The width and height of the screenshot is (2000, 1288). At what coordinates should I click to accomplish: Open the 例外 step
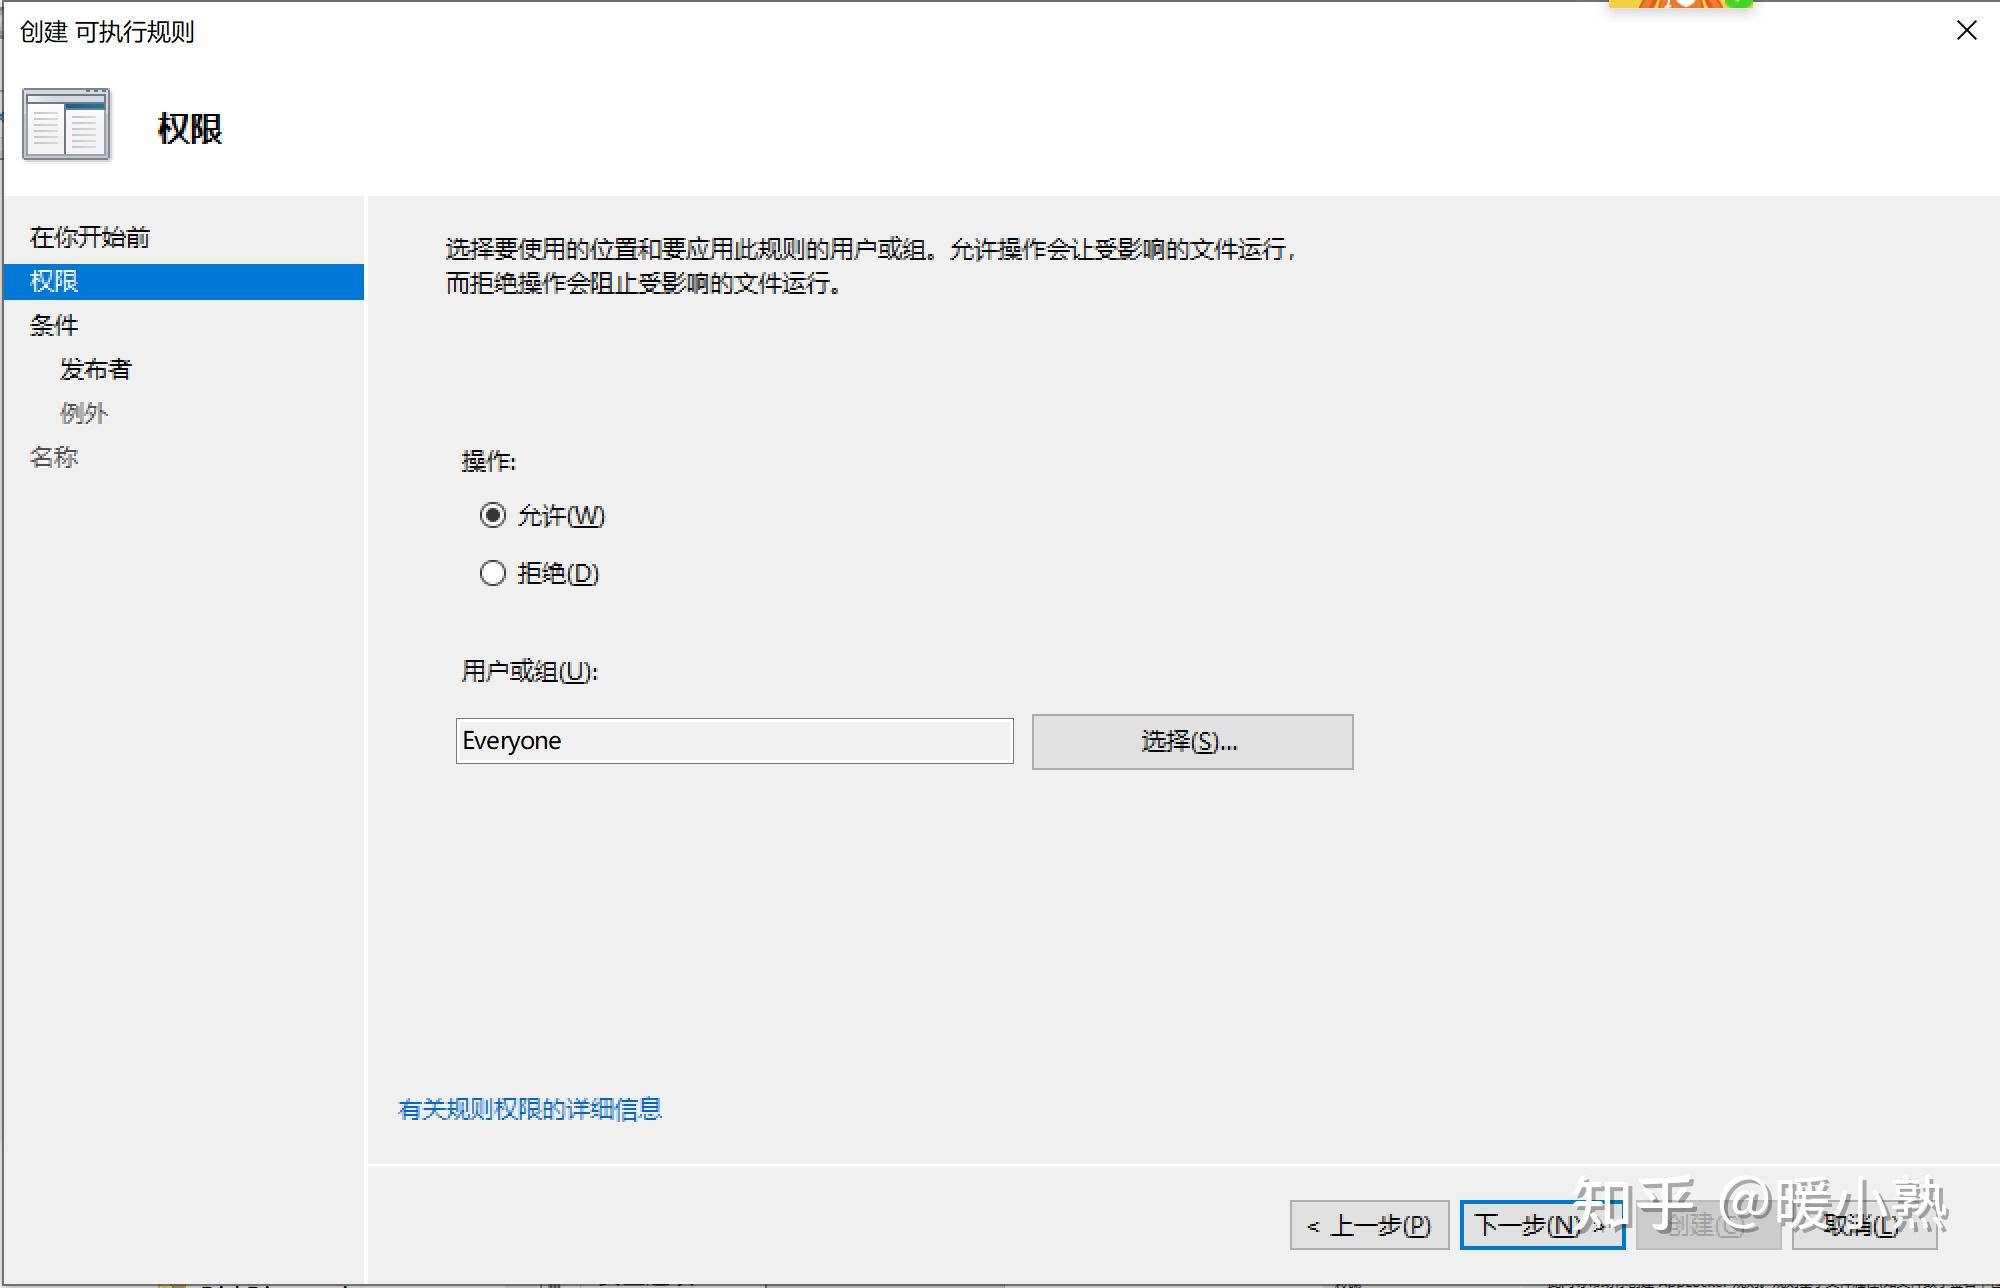[x=83, y=412]
